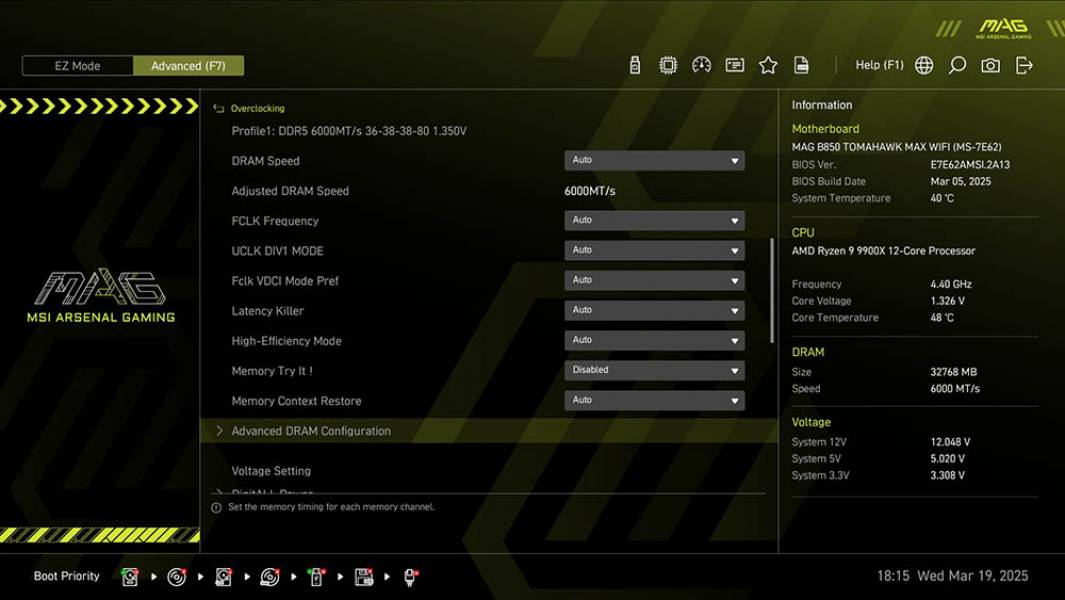Expand Advanced DRAM Configuration submenu

pos(489,431)
